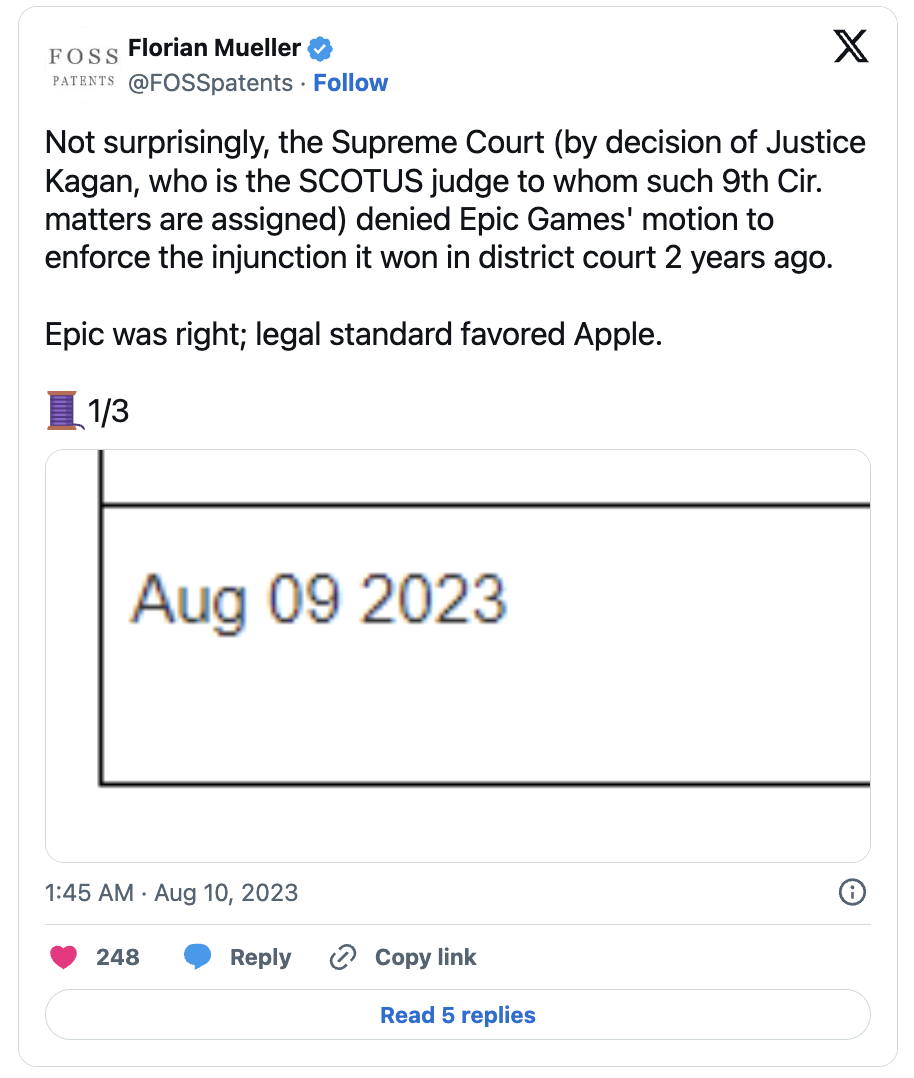Click the X logo in the corner
914x1078 pixels.
(851, 47)
